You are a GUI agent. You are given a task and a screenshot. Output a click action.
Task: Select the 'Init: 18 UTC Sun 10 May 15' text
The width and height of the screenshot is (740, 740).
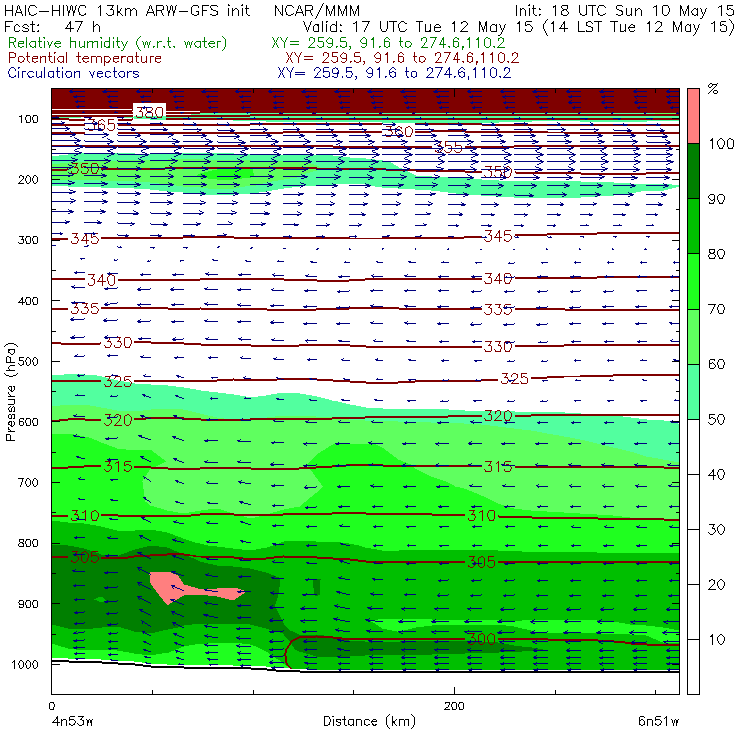pos(624,10)
